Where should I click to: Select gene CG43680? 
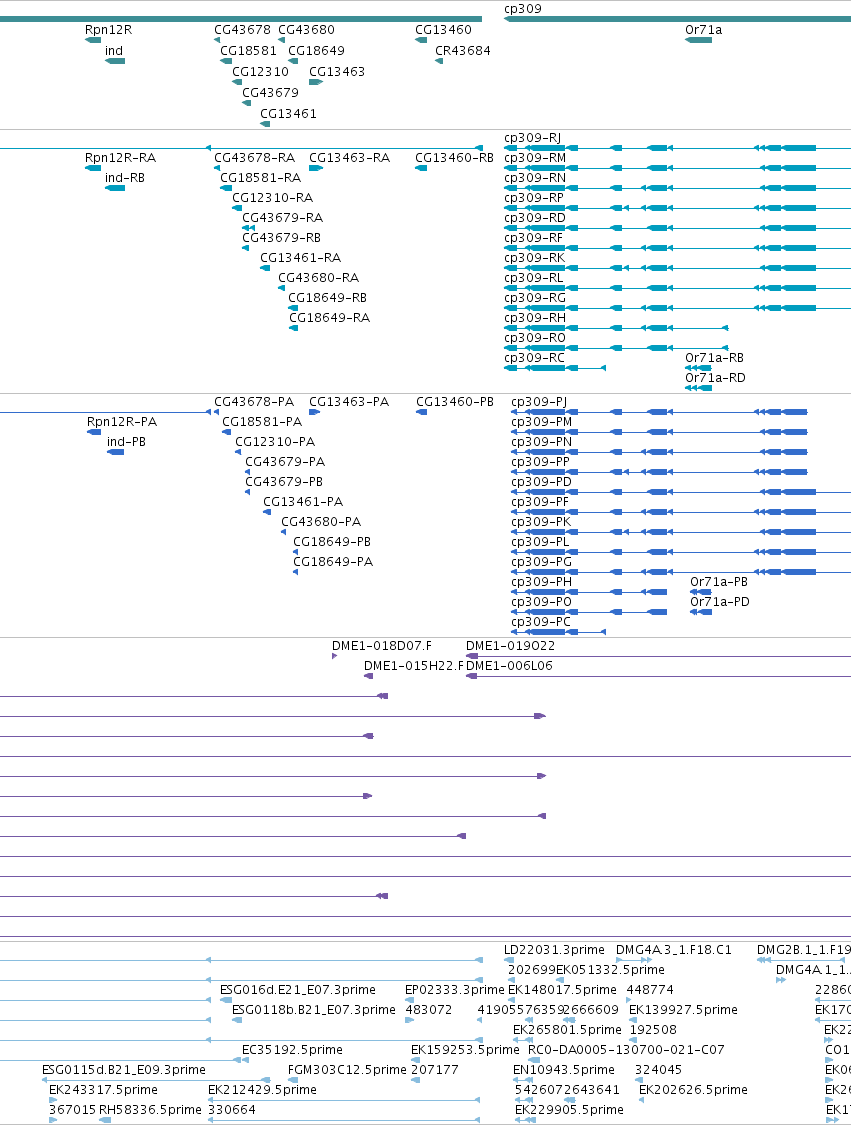306,30
